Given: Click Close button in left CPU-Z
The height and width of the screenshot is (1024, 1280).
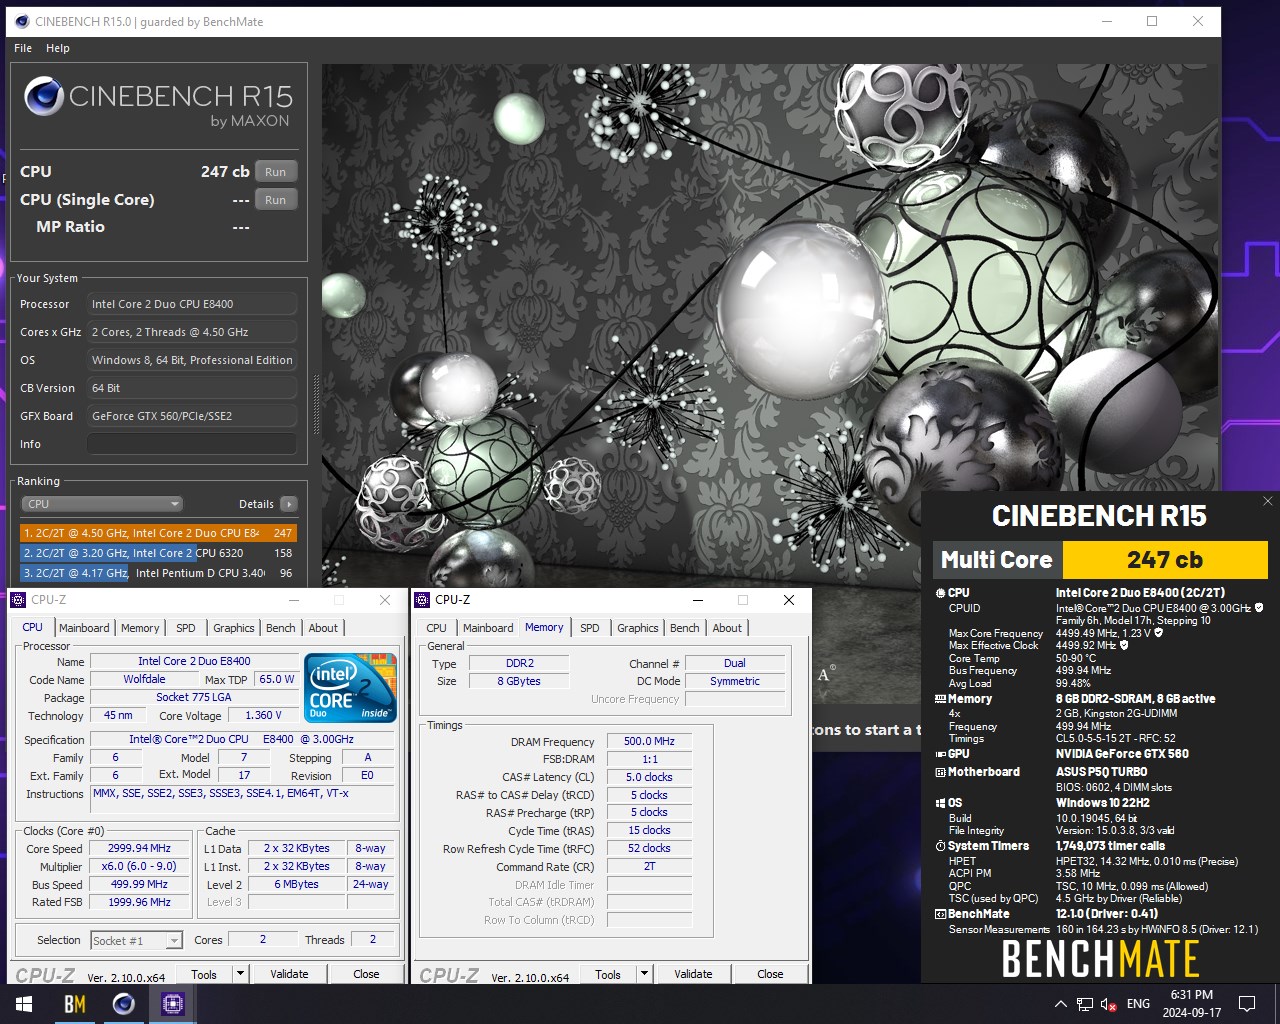Looking at the screenshot, I should [x=366, y=974].
